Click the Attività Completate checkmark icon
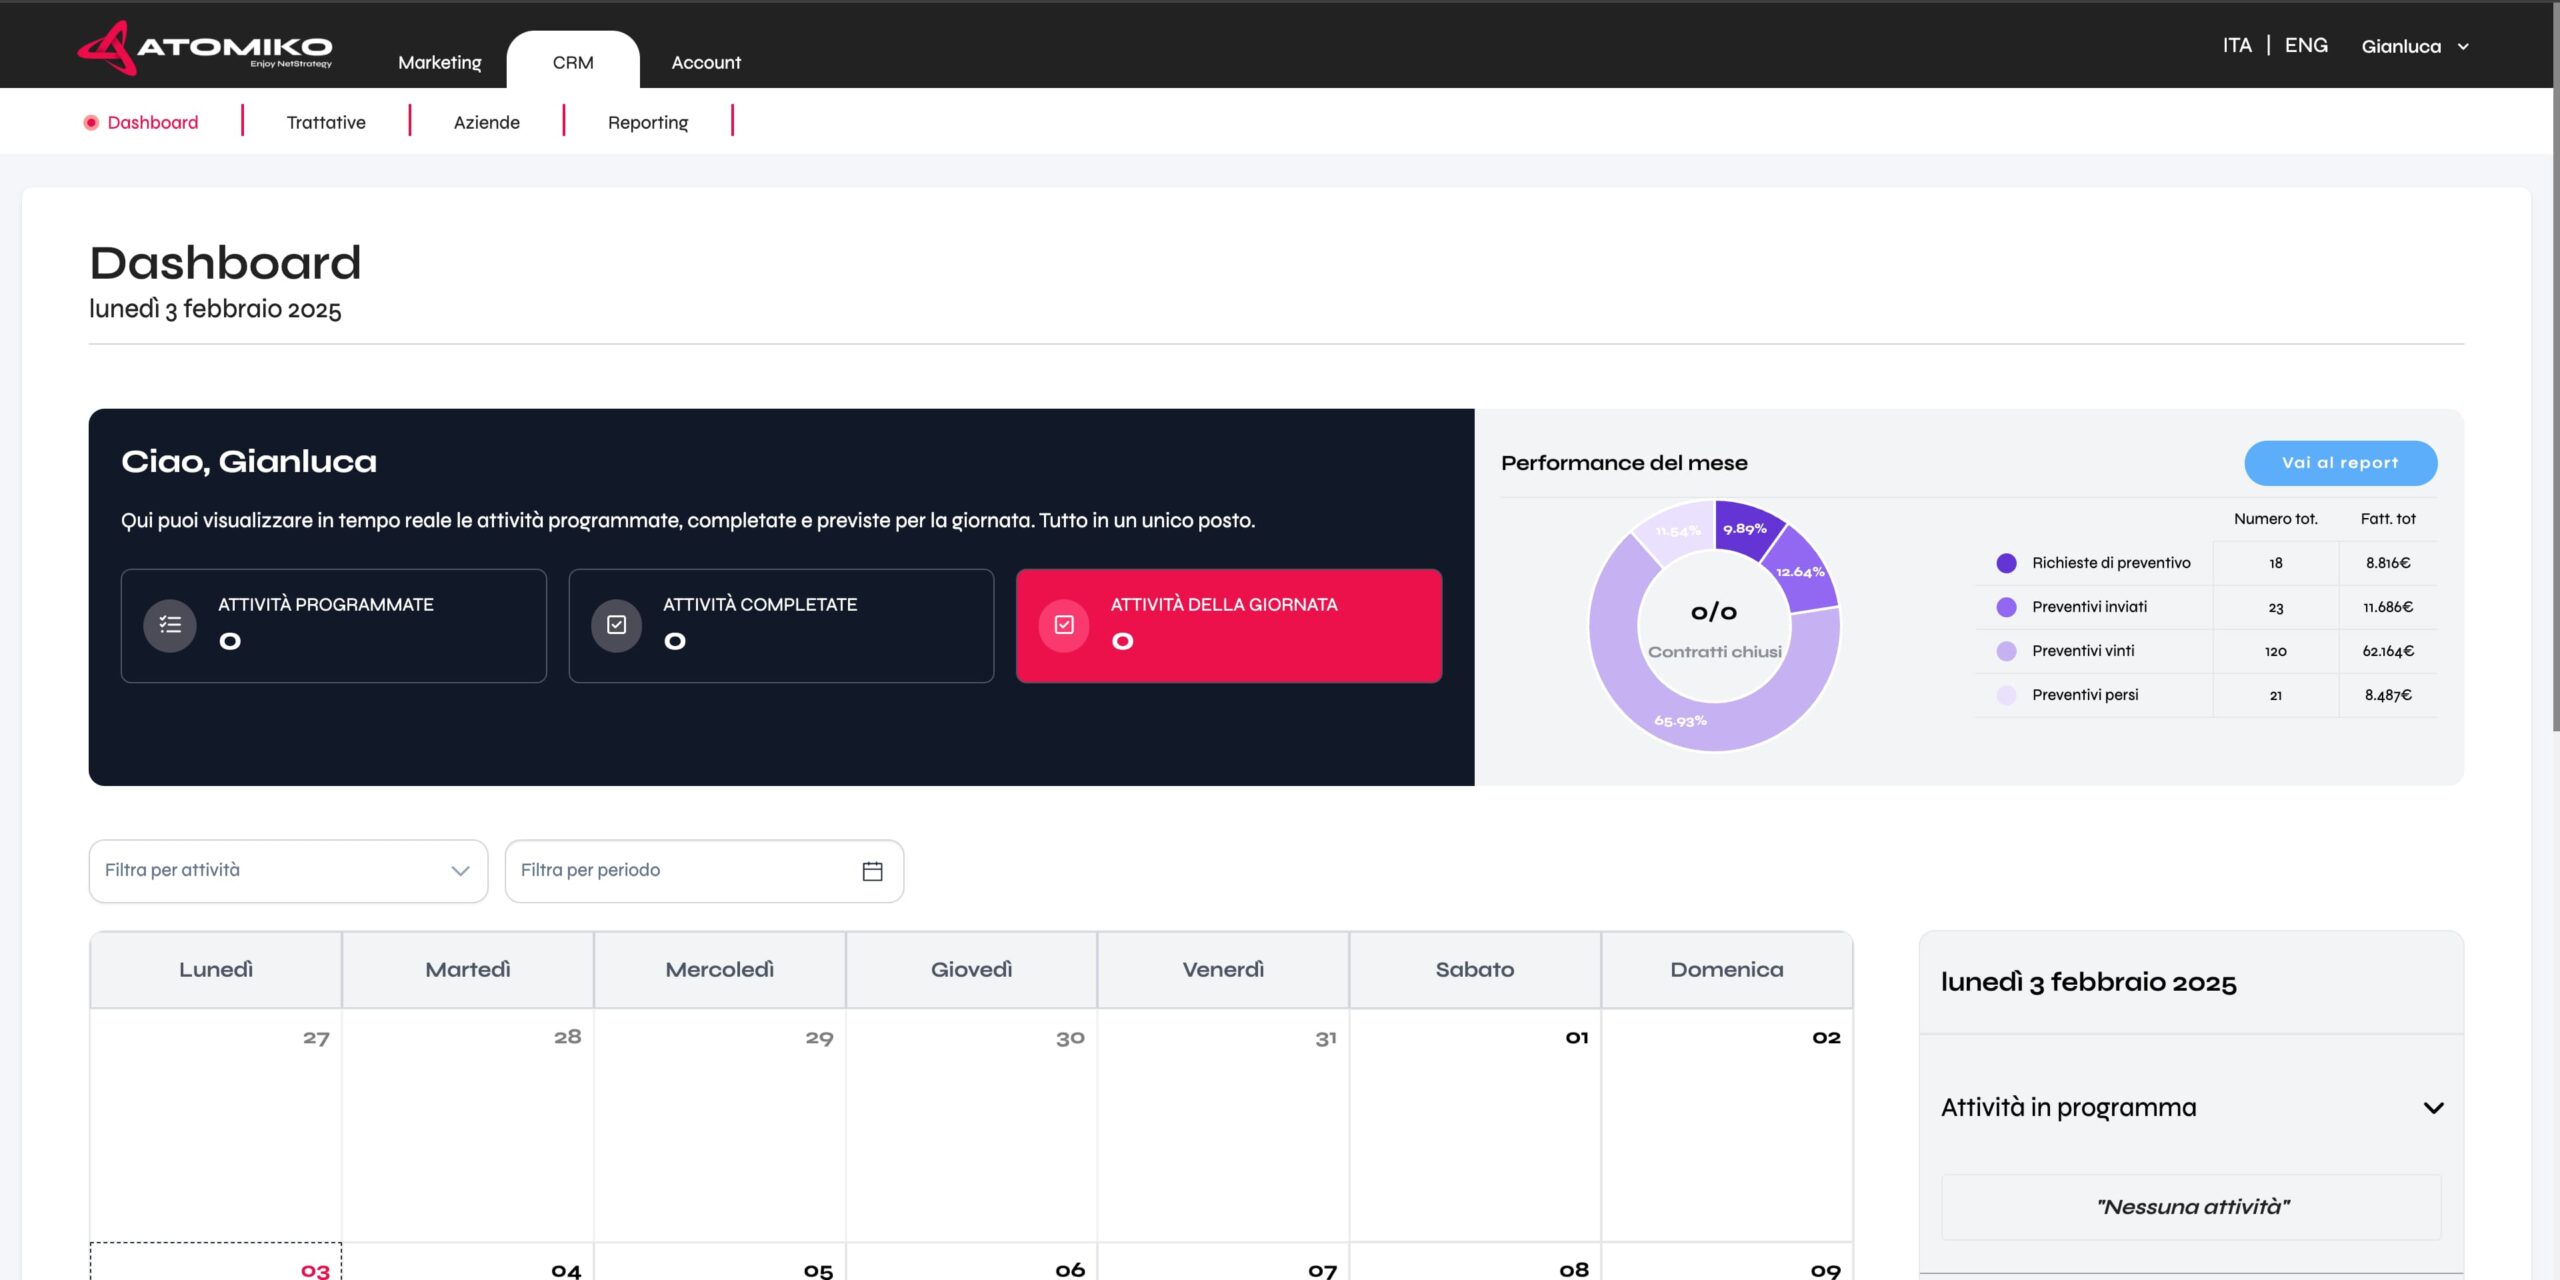The height and width of the screenshot is (1280, 2560). [617, 625]
